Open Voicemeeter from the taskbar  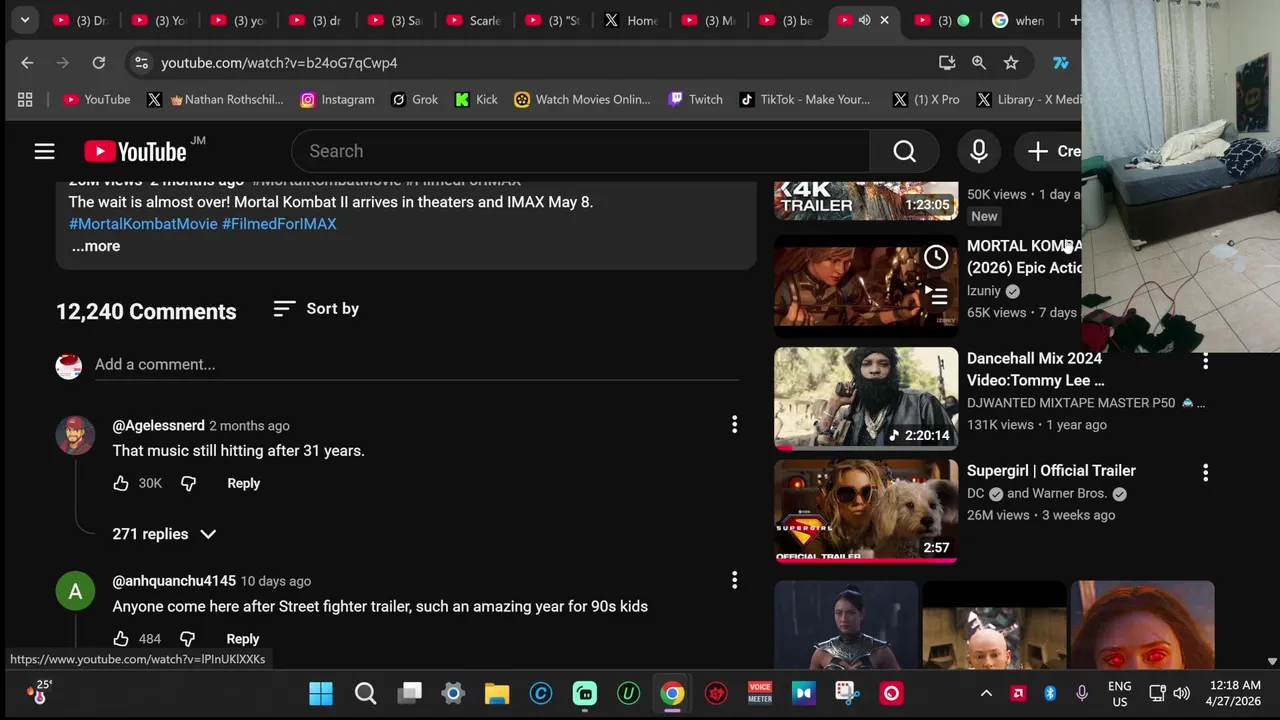click(760, 693)
